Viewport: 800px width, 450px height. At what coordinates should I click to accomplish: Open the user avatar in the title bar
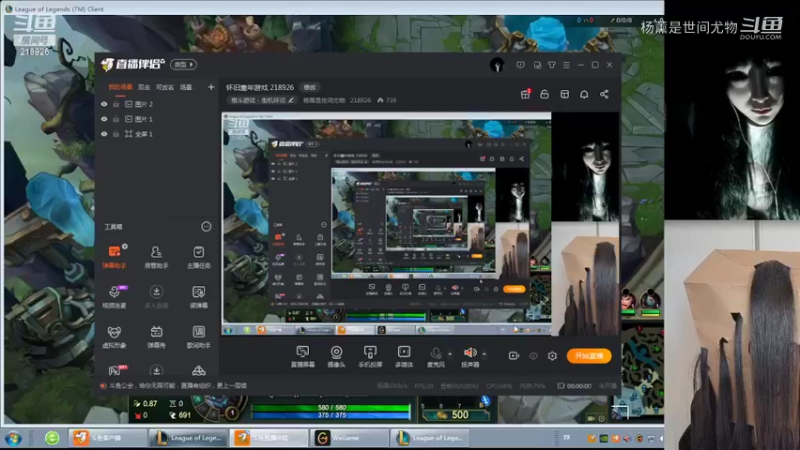tap(497, 65)
